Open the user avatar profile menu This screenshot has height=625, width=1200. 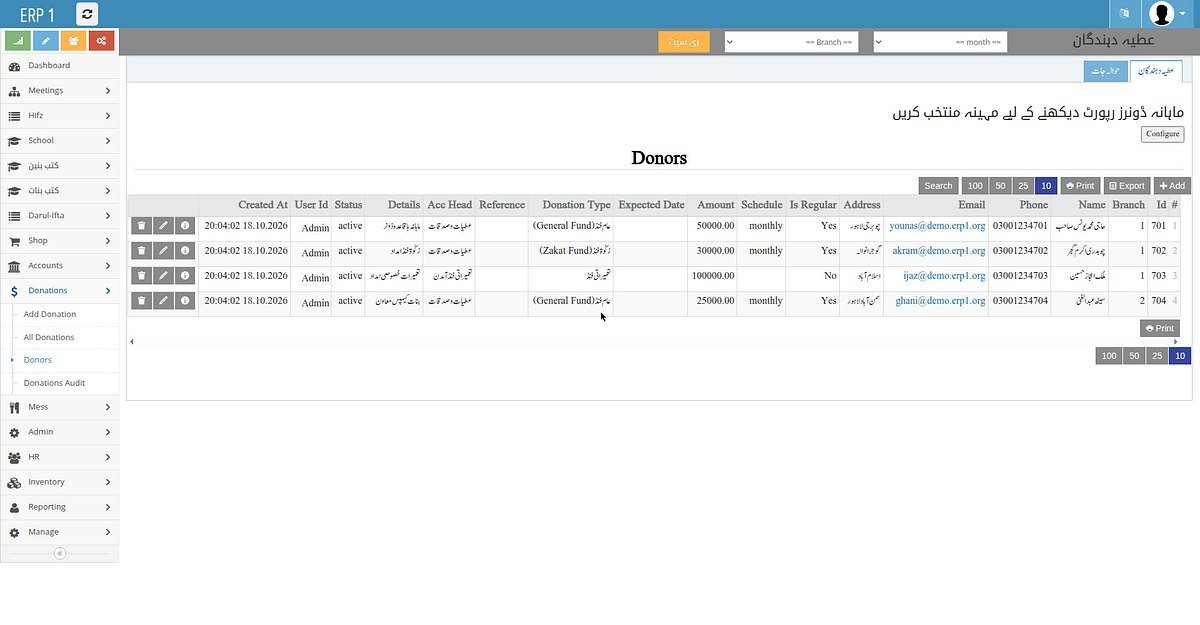(x=1166, y=14)
